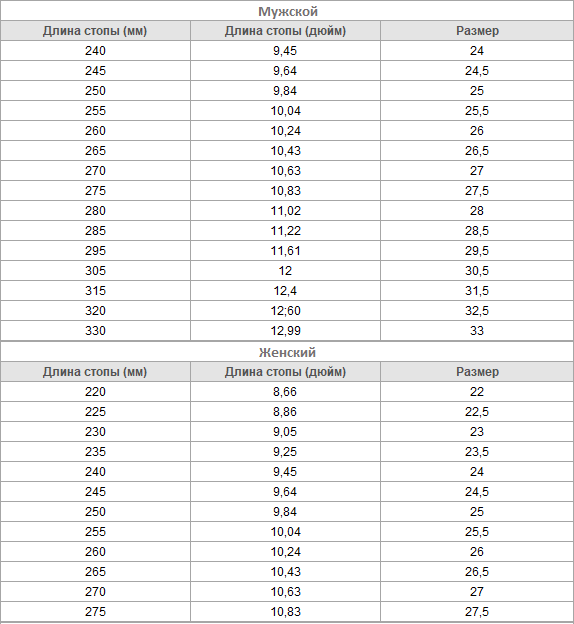
Task: Click the size 30,5 cell
Action: click(x=477, y=271)
